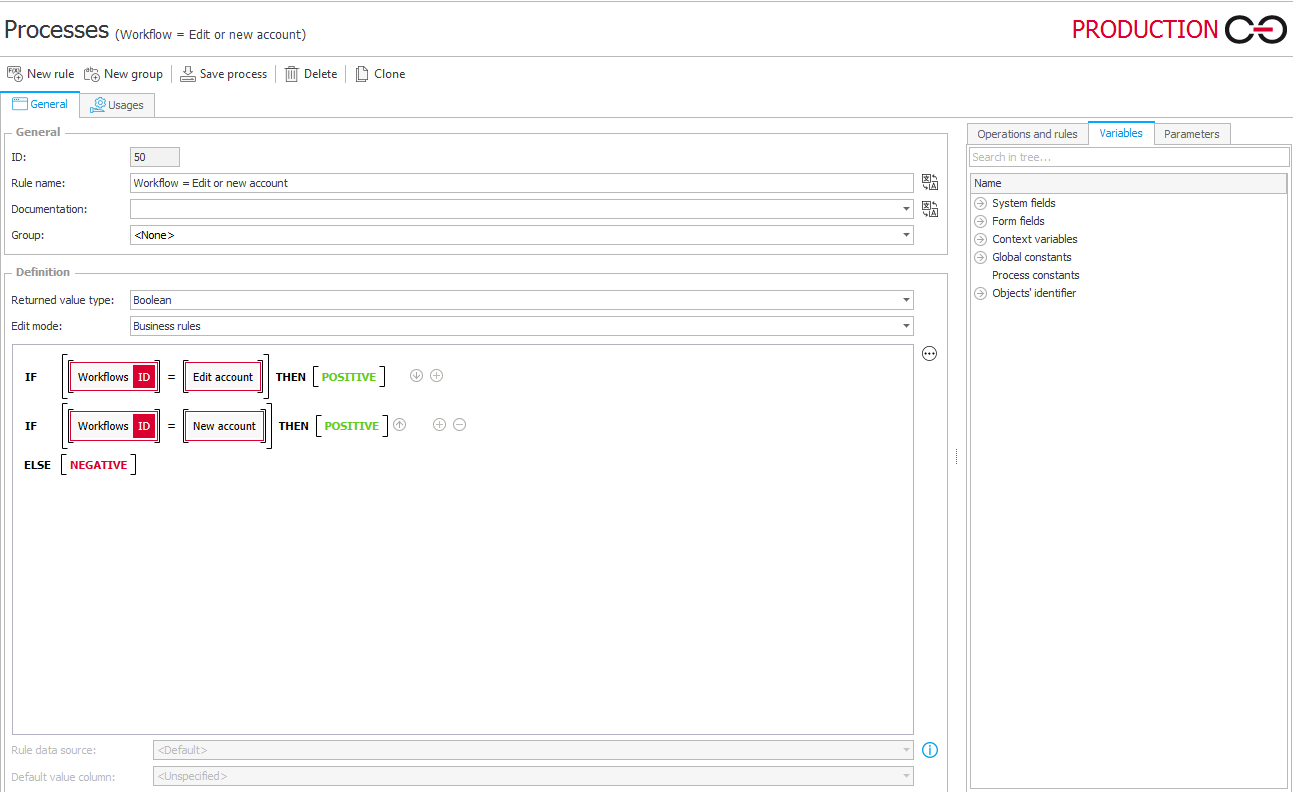Clone the process with the Clone icon
The width and height of the screenshot is (1293, 792).
coord(380,73)
